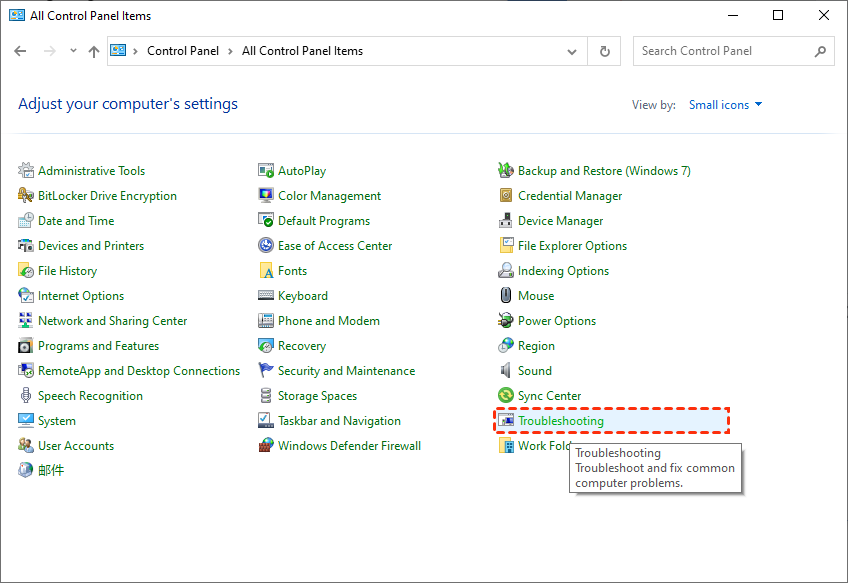Viewport: 848px width, 583px height.
Task: Click the Ease of Access Center icon
Action: tap(266, 246)
